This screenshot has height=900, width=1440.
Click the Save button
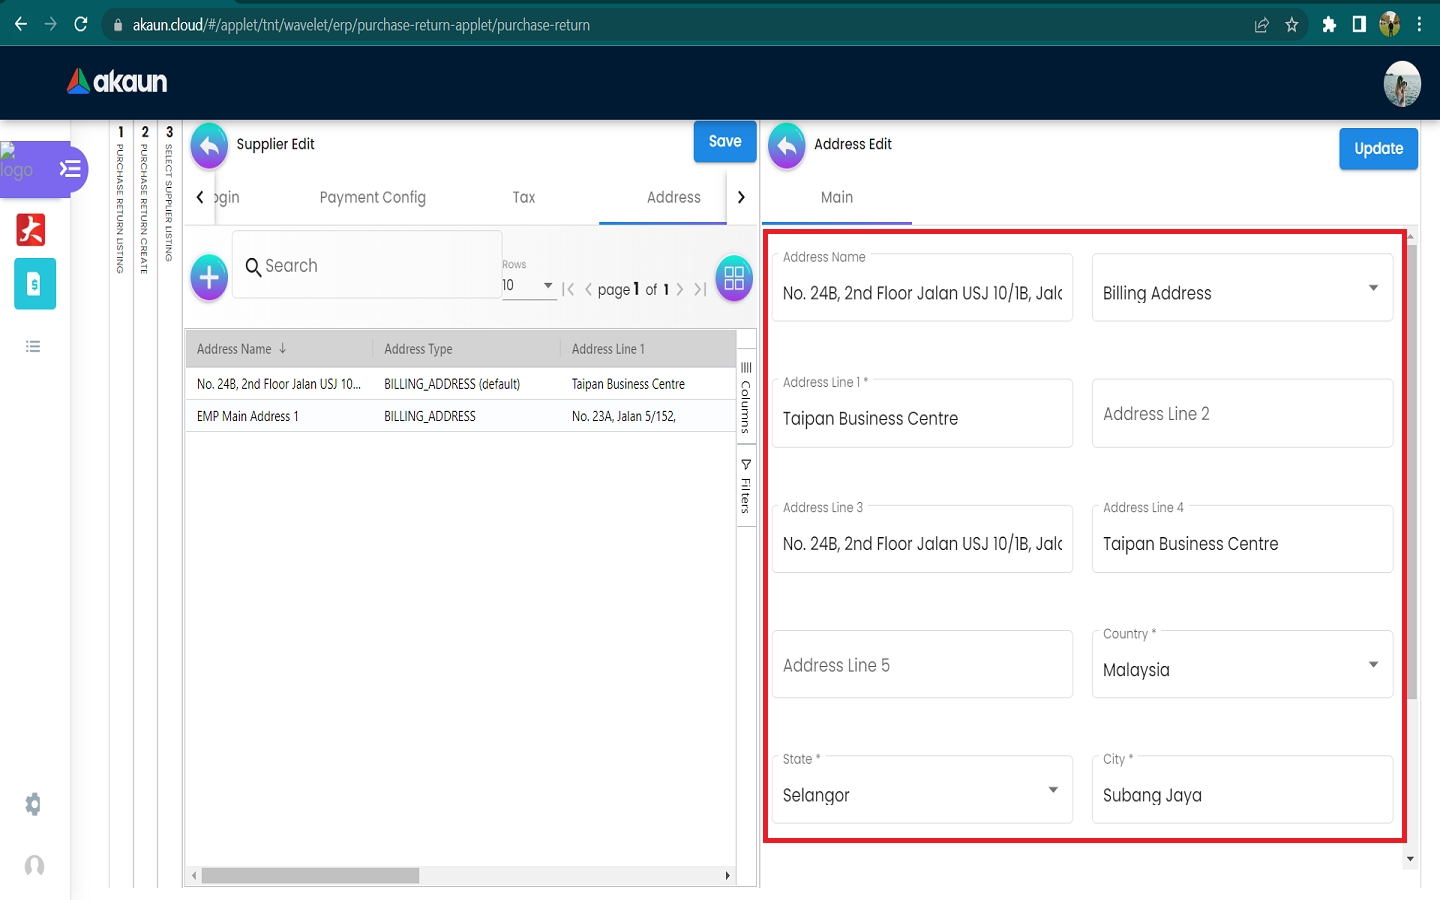point(725,142)
